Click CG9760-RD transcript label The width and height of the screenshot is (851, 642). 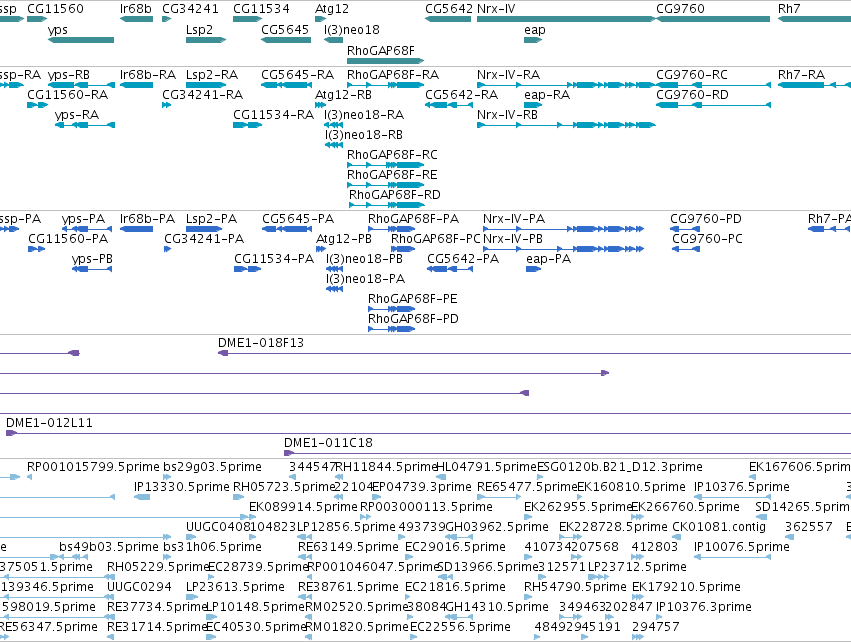[x=693, y=94]
